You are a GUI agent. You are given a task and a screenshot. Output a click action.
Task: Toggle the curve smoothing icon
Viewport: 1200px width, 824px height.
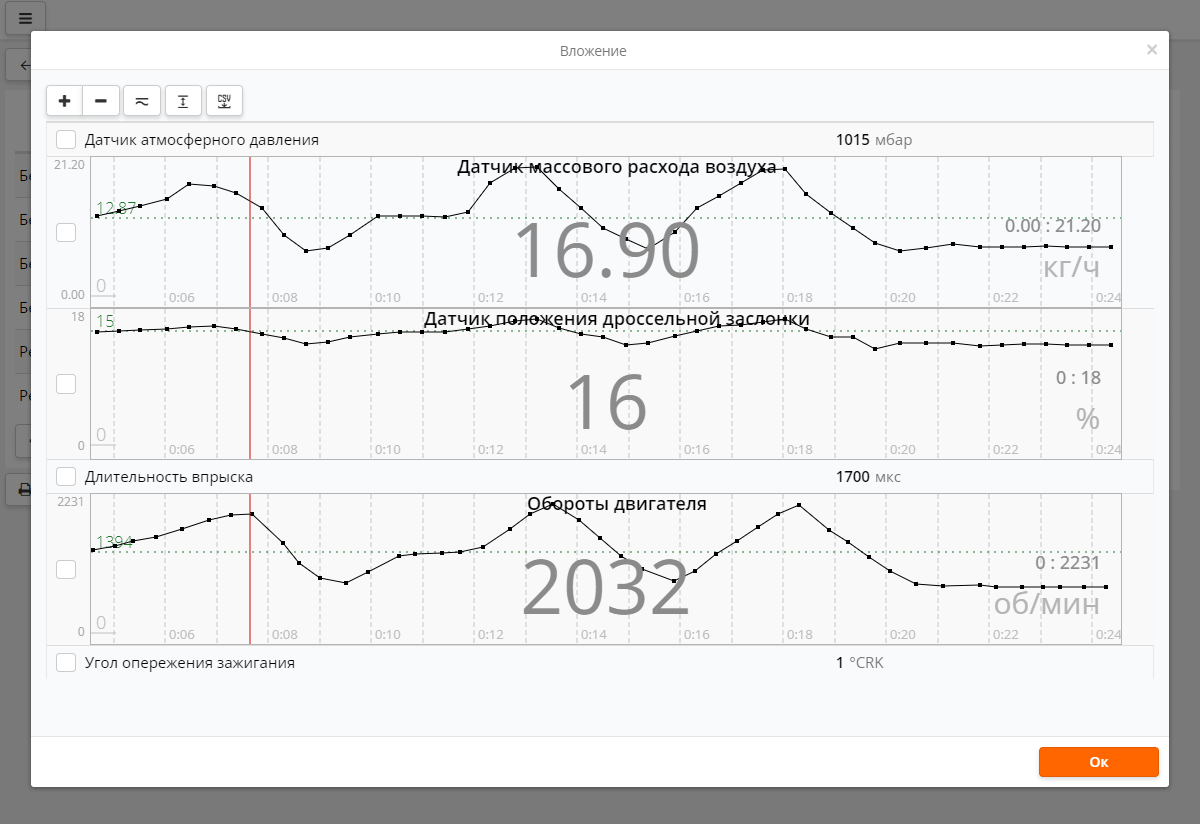[x=142, y=101]
